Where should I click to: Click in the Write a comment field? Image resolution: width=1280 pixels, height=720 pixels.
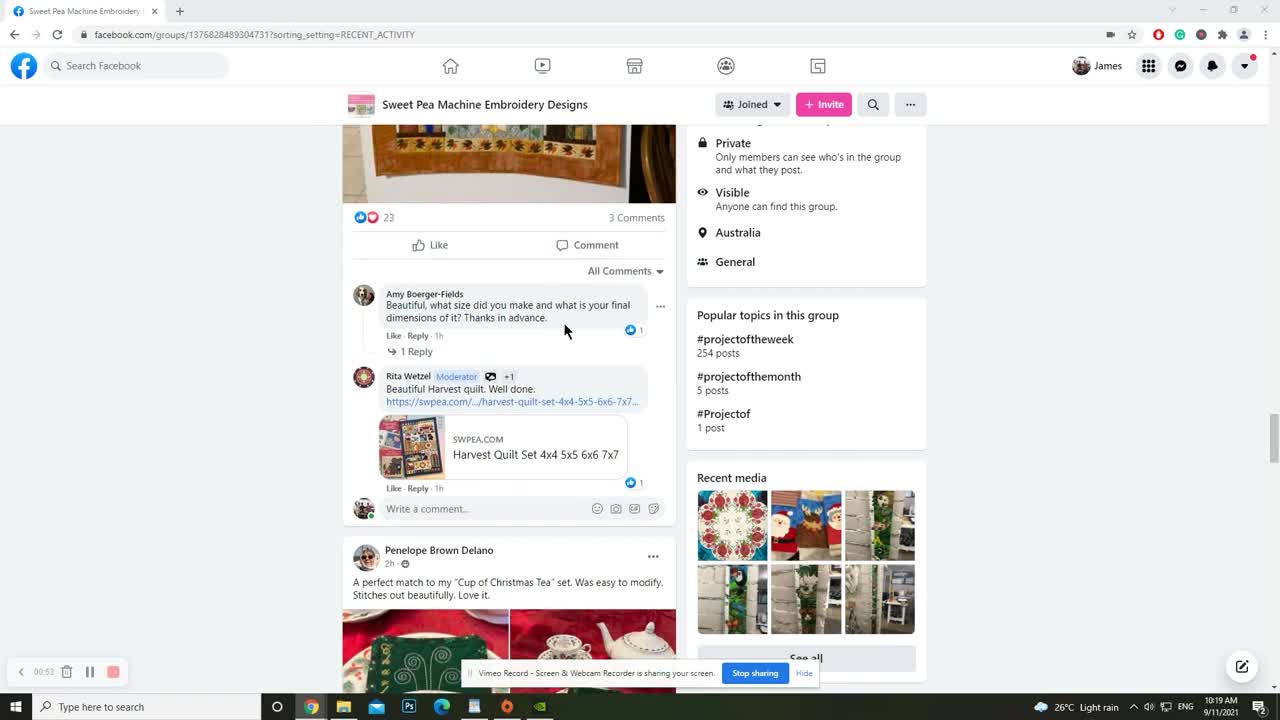click(486, 509)
